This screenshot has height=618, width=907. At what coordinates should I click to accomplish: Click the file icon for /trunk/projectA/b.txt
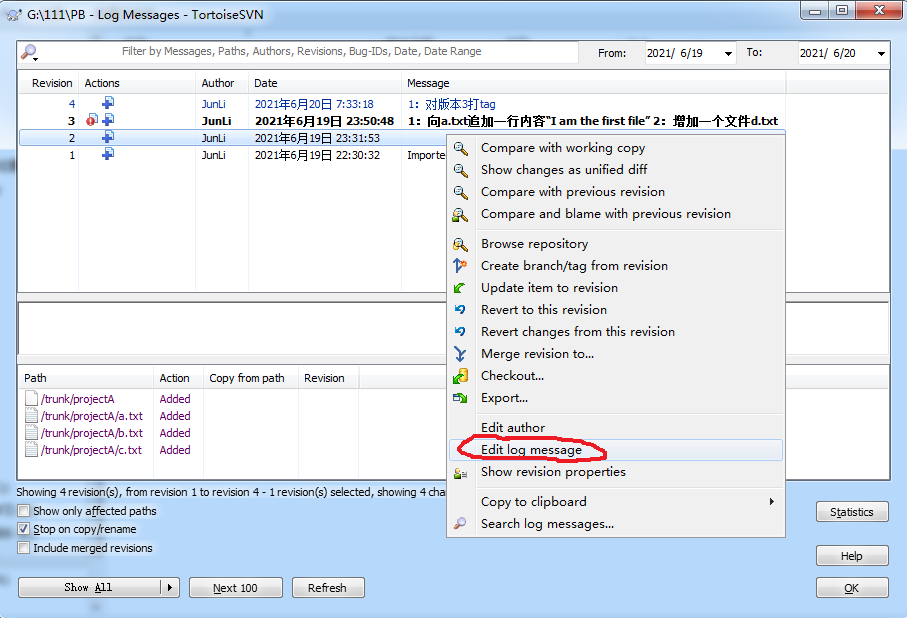pos(32,433)
